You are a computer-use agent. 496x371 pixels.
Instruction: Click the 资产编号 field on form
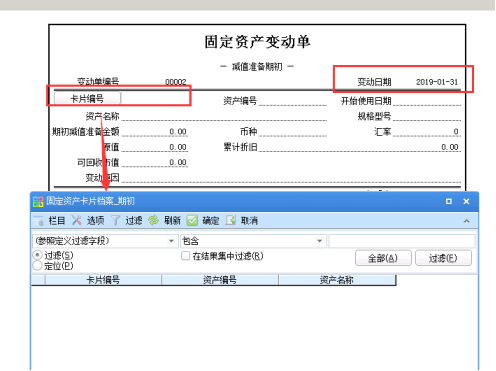[x=293, y=100]
